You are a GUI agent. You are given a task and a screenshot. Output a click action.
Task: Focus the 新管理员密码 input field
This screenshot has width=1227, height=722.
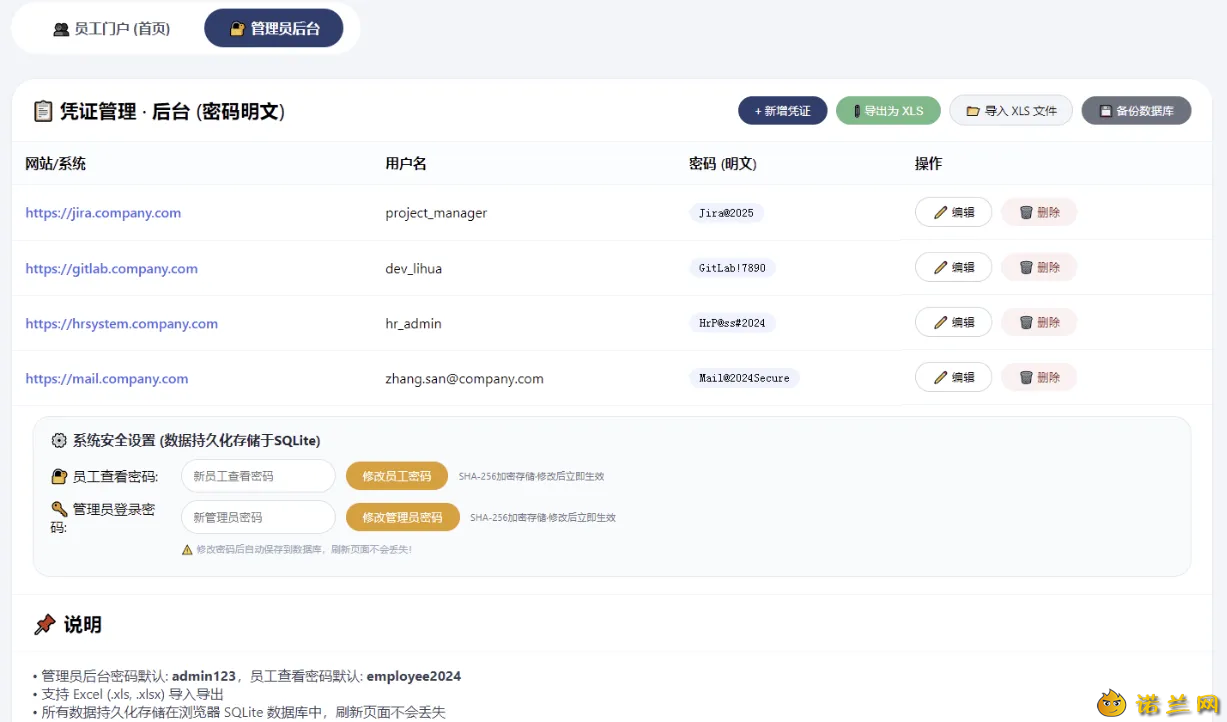(258, 517)
